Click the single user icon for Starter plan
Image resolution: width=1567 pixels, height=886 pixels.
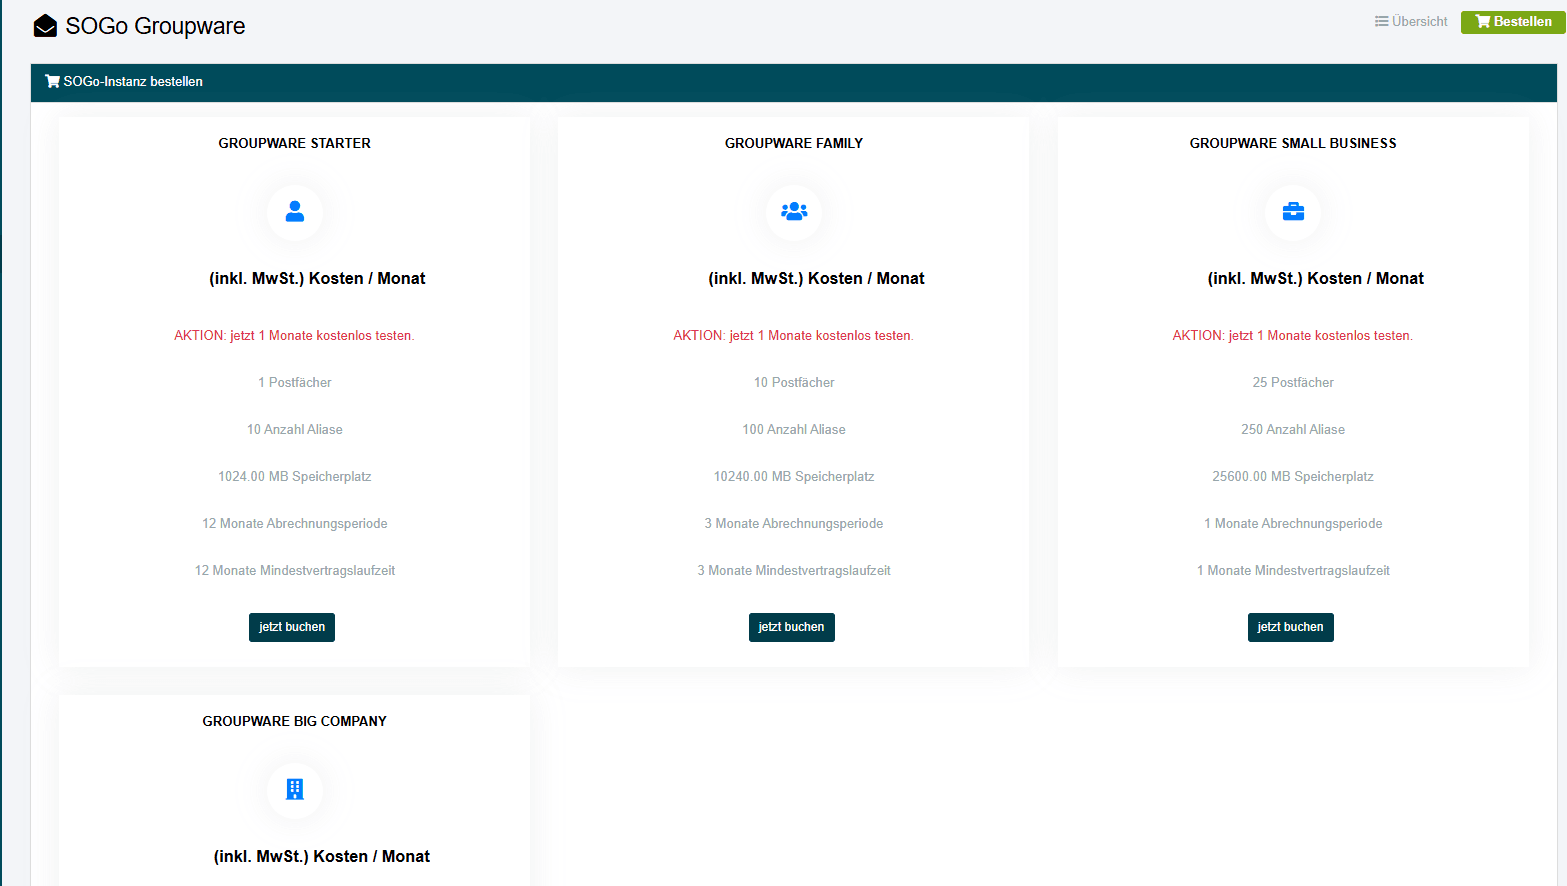[294, 212]
